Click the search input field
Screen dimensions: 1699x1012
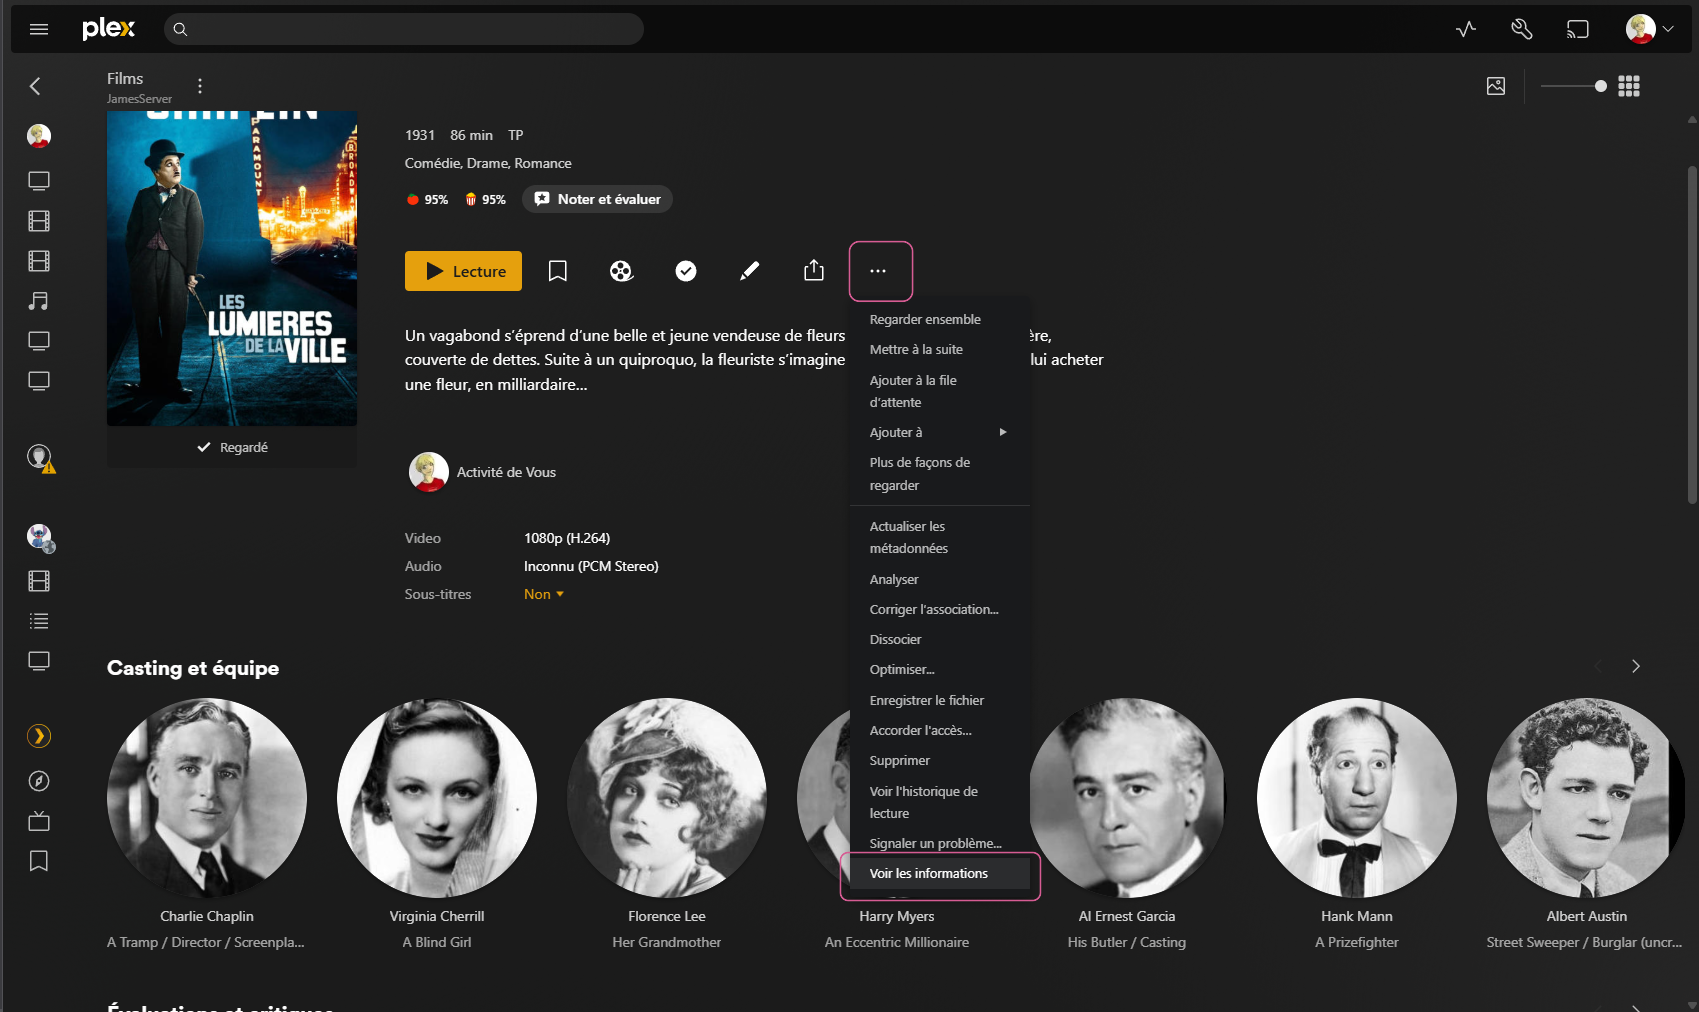point(404,29)
